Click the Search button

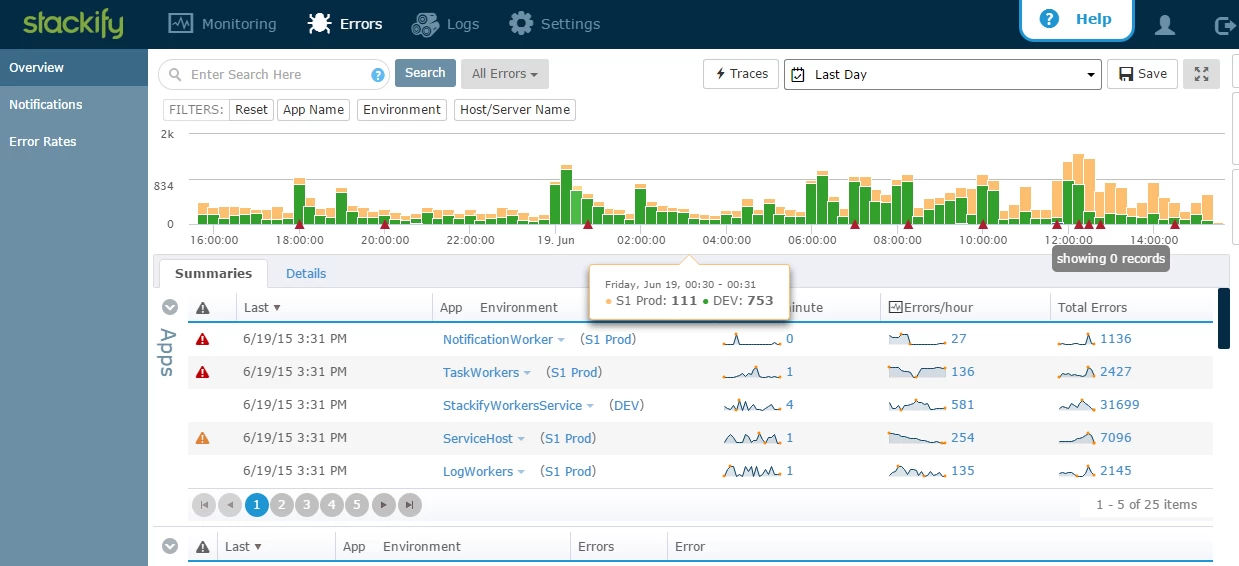pyautogui.click(x=425, y=73)
